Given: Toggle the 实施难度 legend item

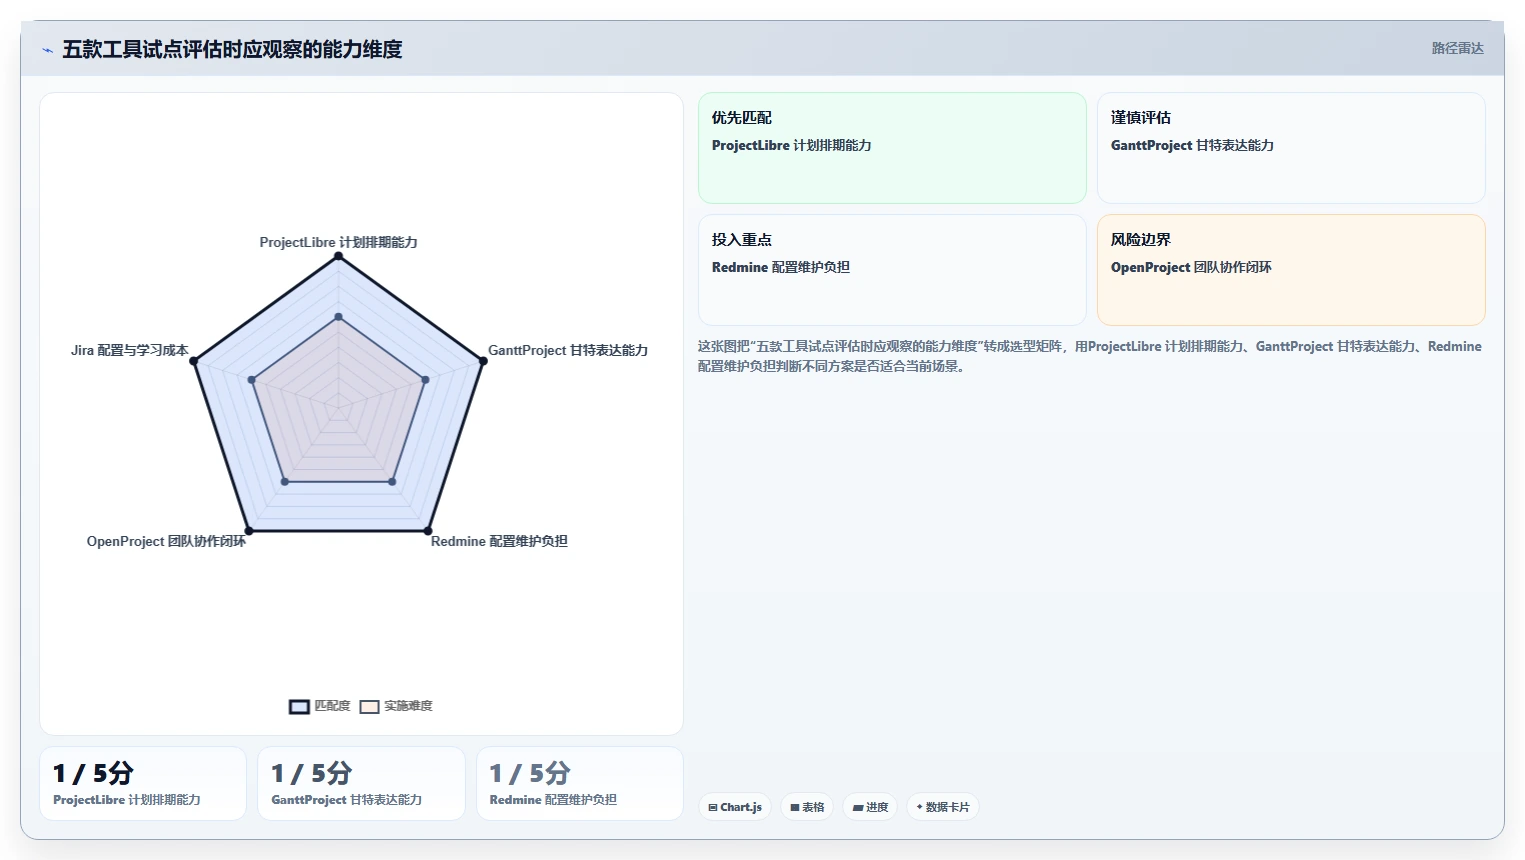Looking at the screenshot, I should (396, 706).
